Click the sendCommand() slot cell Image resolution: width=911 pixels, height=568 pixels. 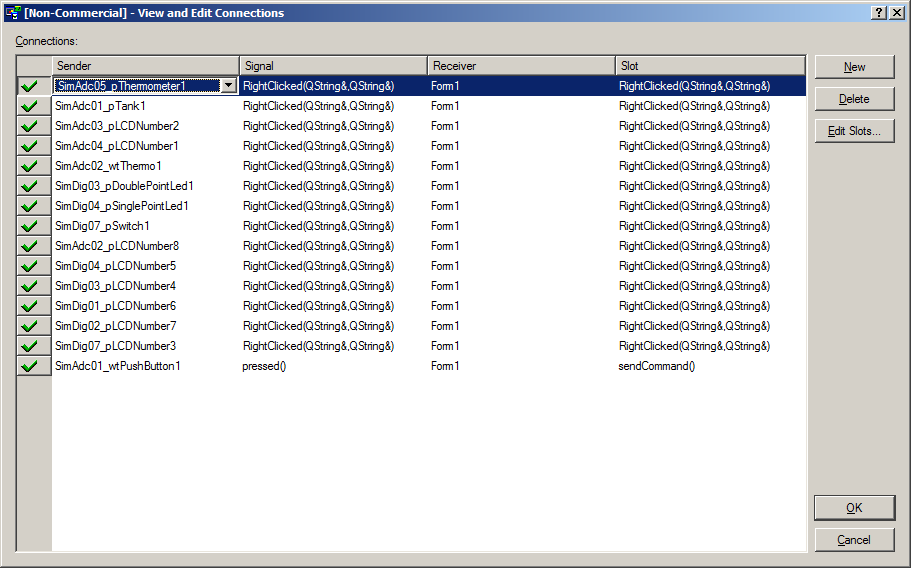[x=711, y=366]
